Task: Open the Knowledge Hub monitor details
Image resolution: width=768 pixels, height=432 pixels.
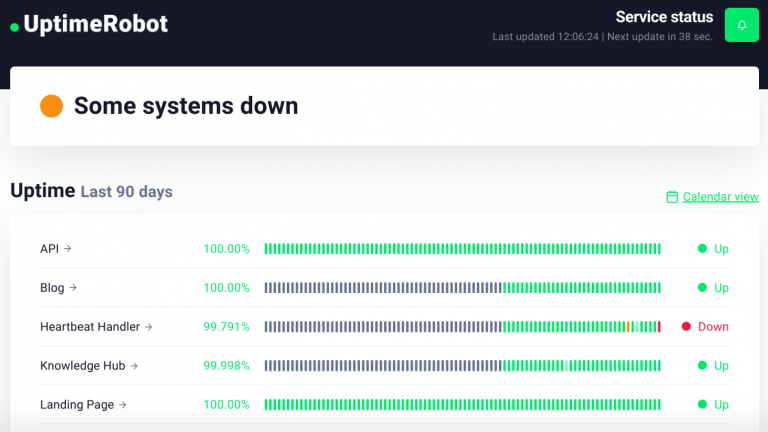Action: point(82,366)
